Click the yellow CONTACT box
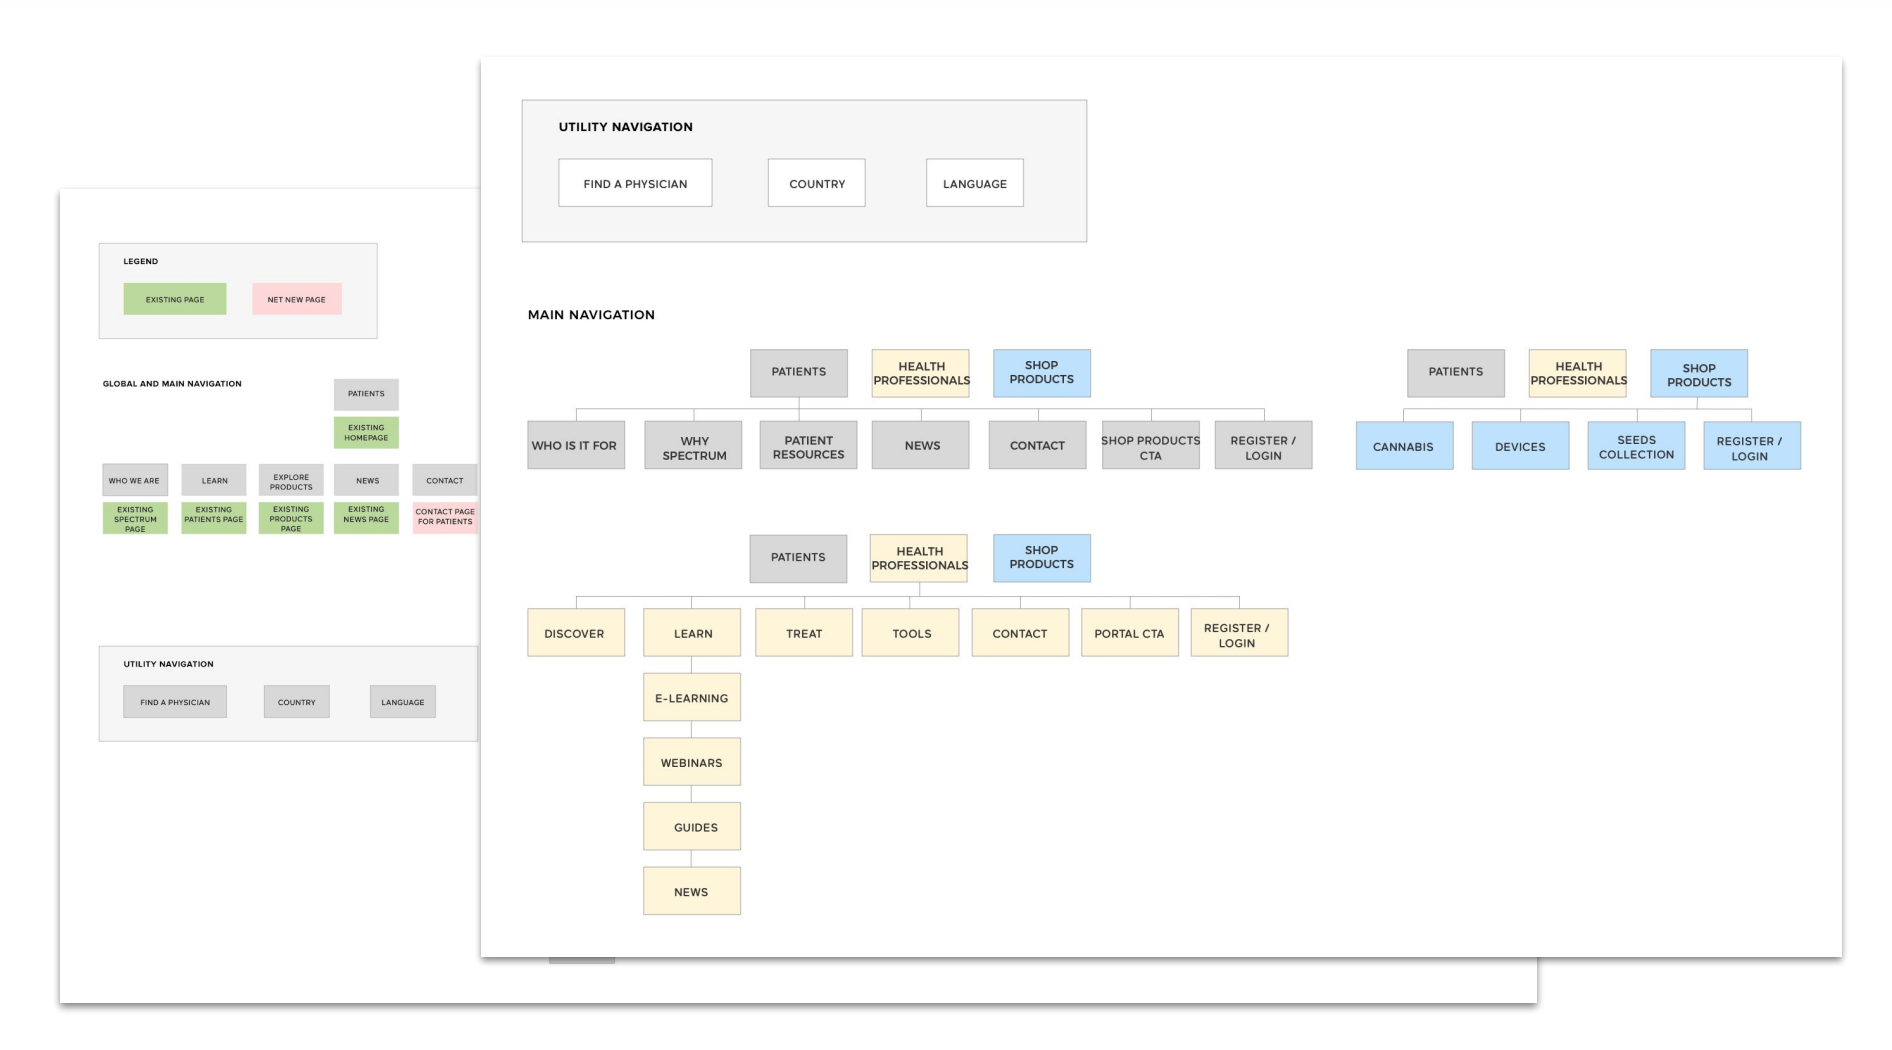Image resolution: width=1892 pixels, height=1050 pixels. tap(1020, 633)
